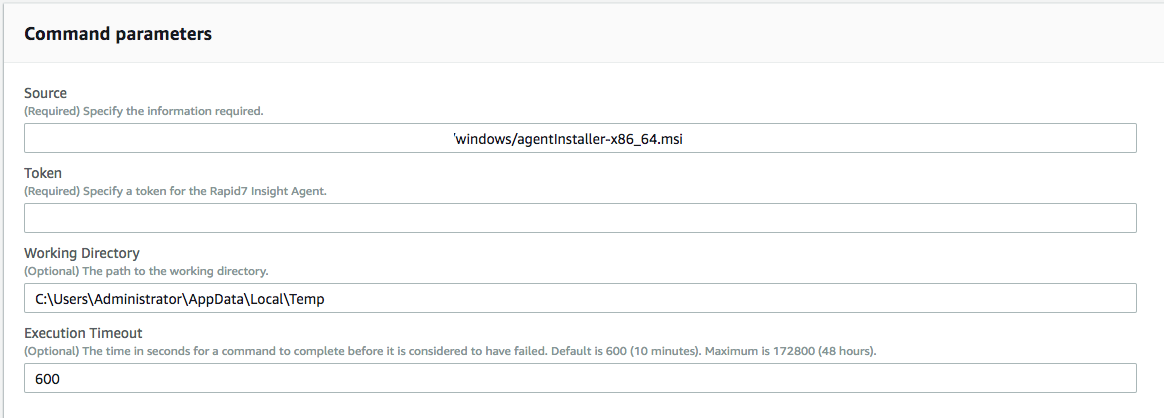Click the Working Directory label
Screen dimensions: 1164x418
click(x=82, y=253)
